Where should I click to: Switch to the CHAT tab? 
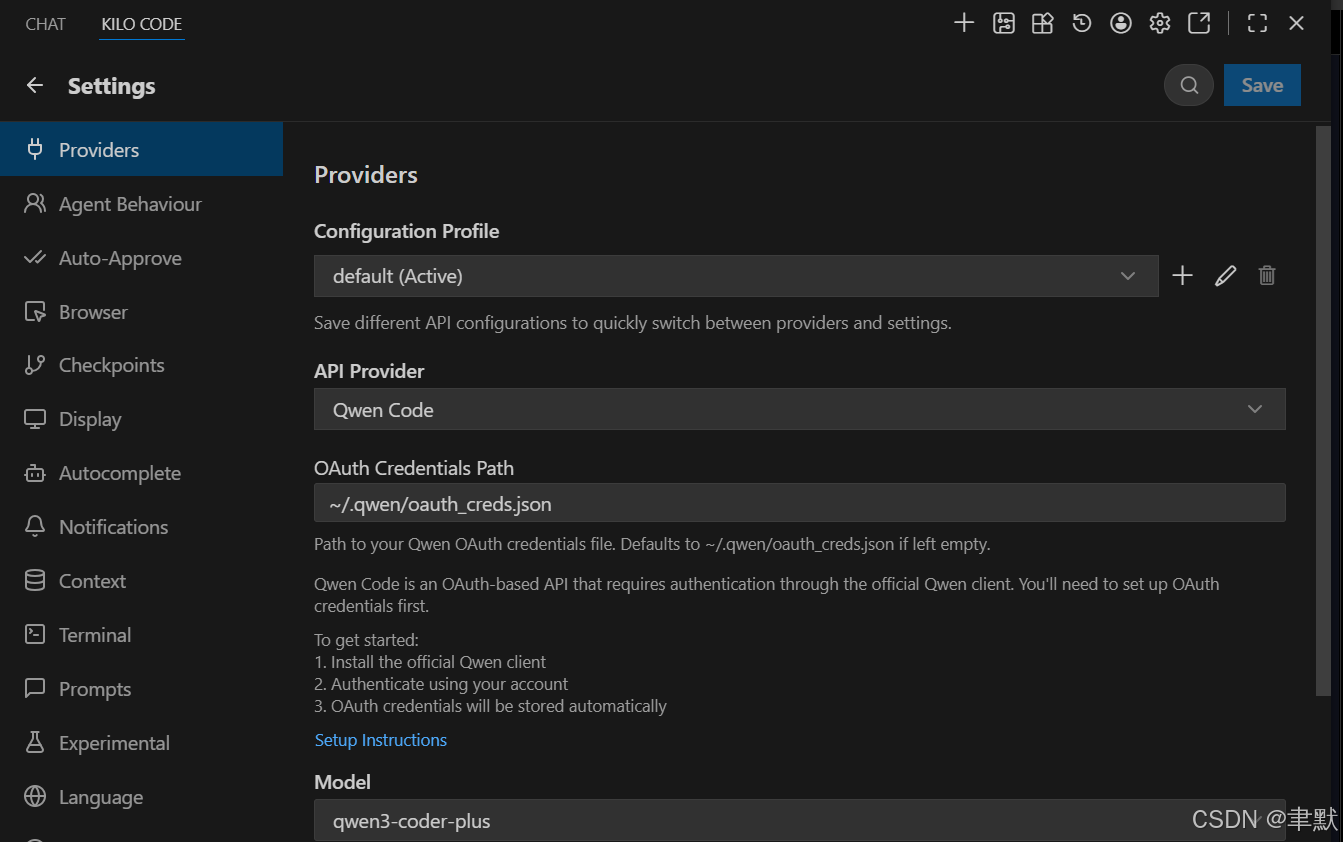click(x=45, y=24)
